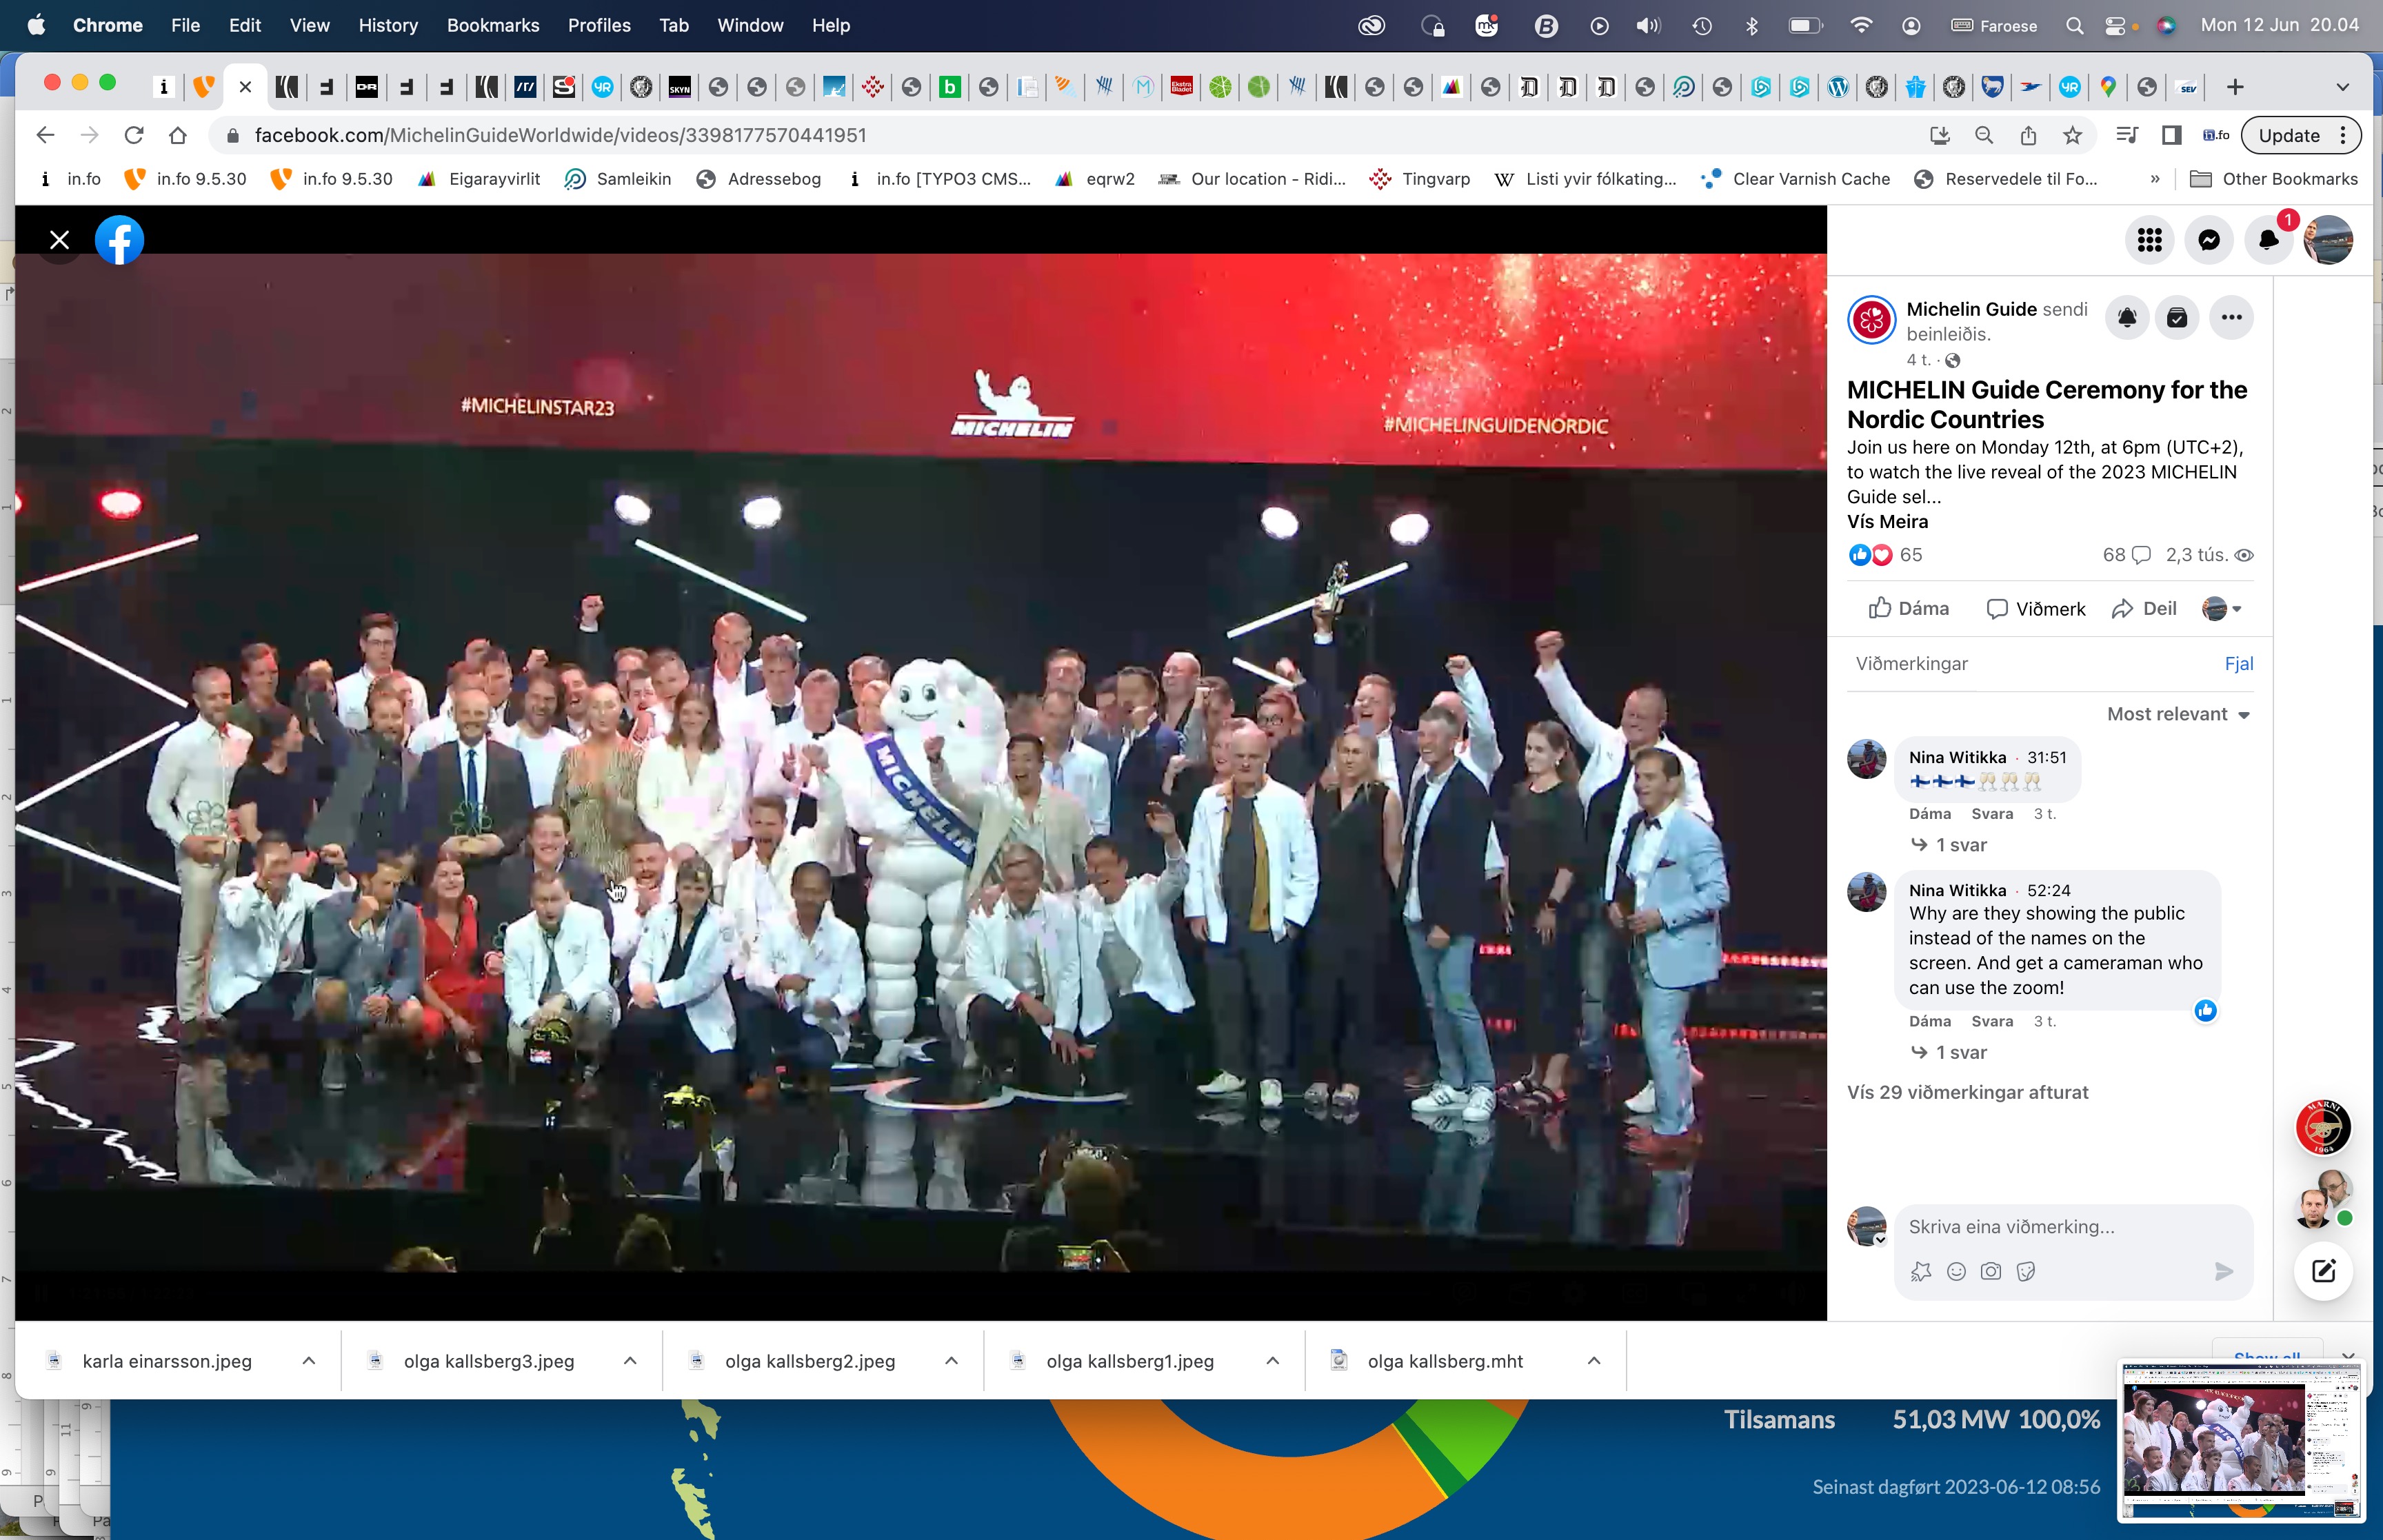Click the Fjal link in comments header
The height and width of the screenshot is (1540, 2383).
coord(2238,664)
